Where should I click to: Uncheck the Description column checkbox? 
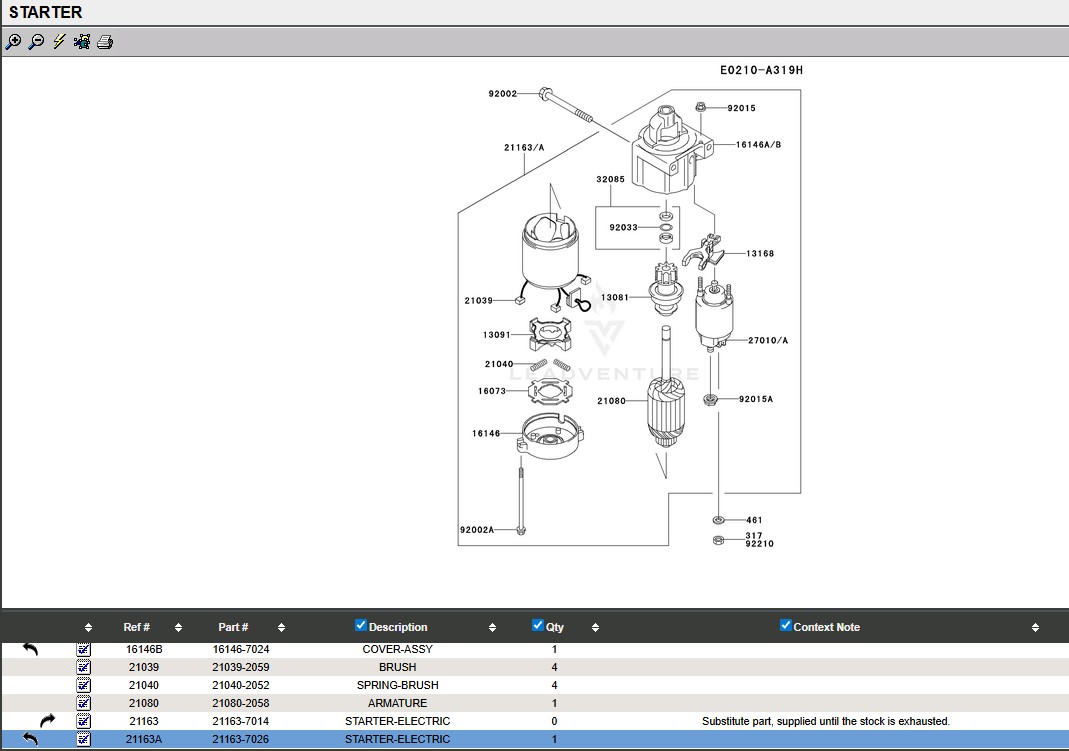(361, 626)
